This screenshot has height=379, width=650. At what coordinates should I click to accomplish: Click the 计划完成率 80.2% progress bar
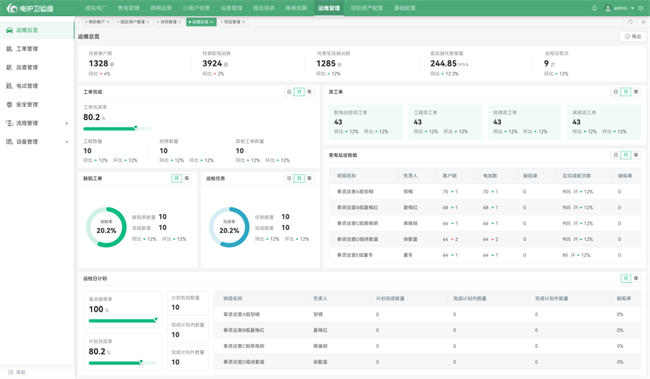[x=122, y=363]
